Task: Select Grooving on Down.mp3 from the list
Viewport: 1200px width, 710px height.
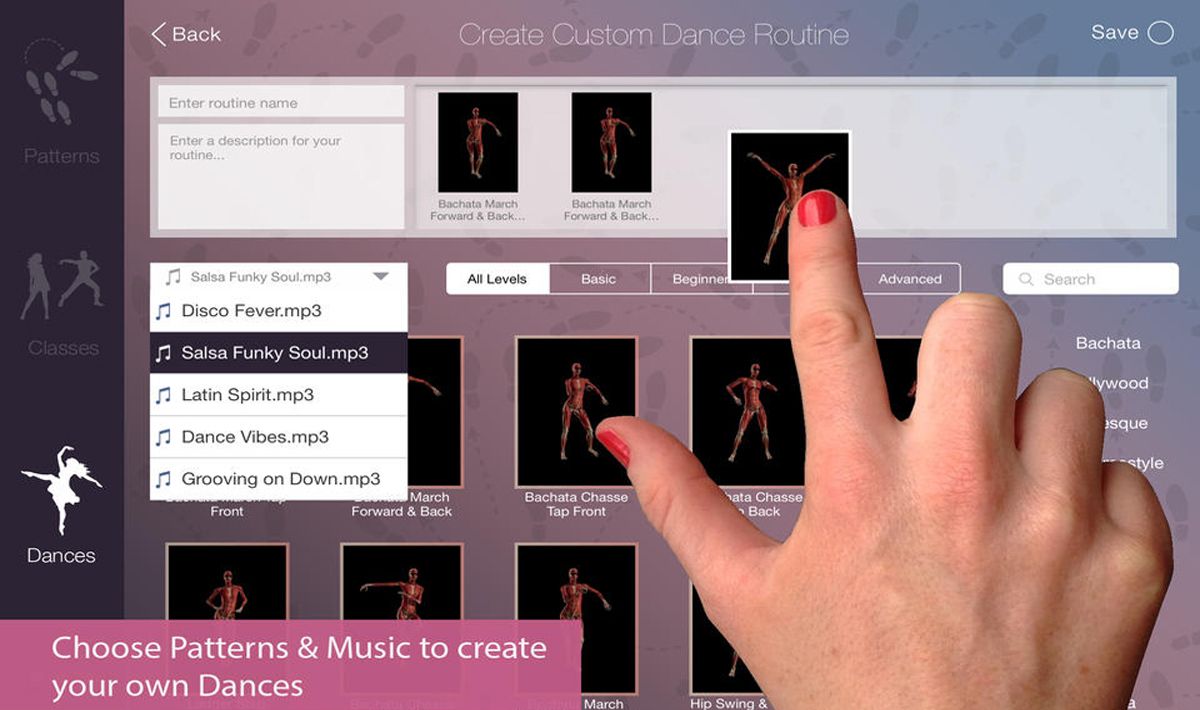Action: click(x=279, y=479)
